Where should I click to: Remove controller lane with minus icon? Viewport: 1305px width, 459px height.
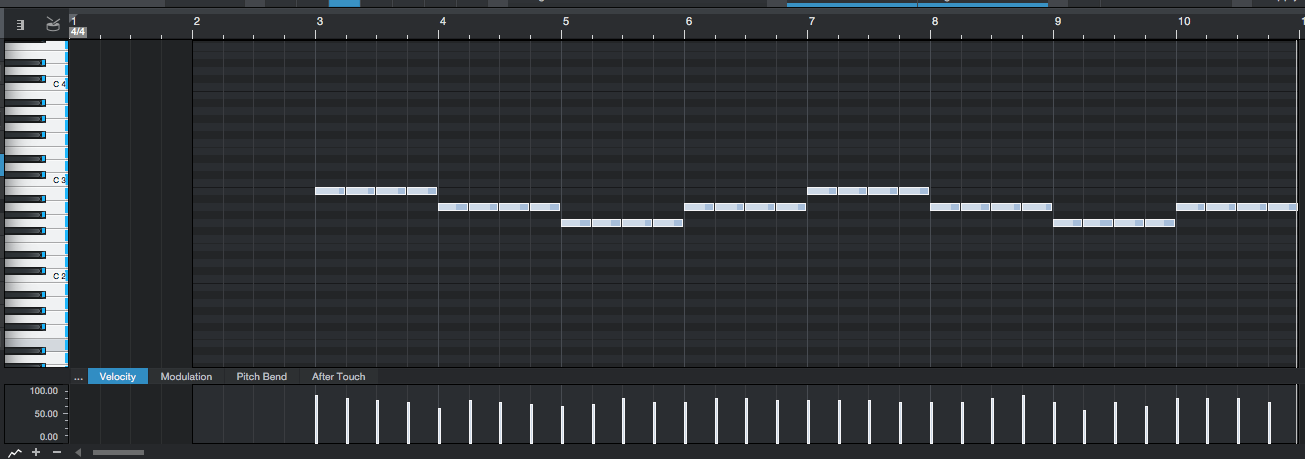tap(56, 452)
